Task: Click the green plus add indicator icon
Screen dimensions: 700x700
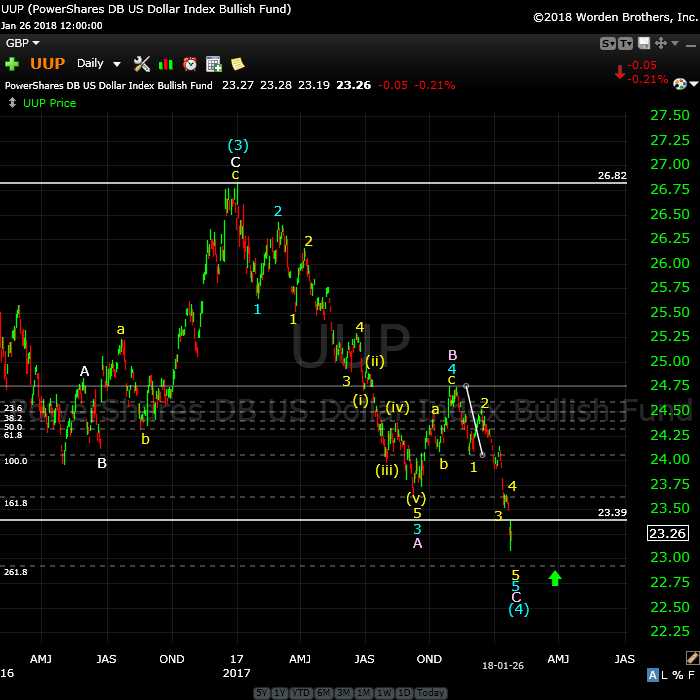Action: click(12, 64)
